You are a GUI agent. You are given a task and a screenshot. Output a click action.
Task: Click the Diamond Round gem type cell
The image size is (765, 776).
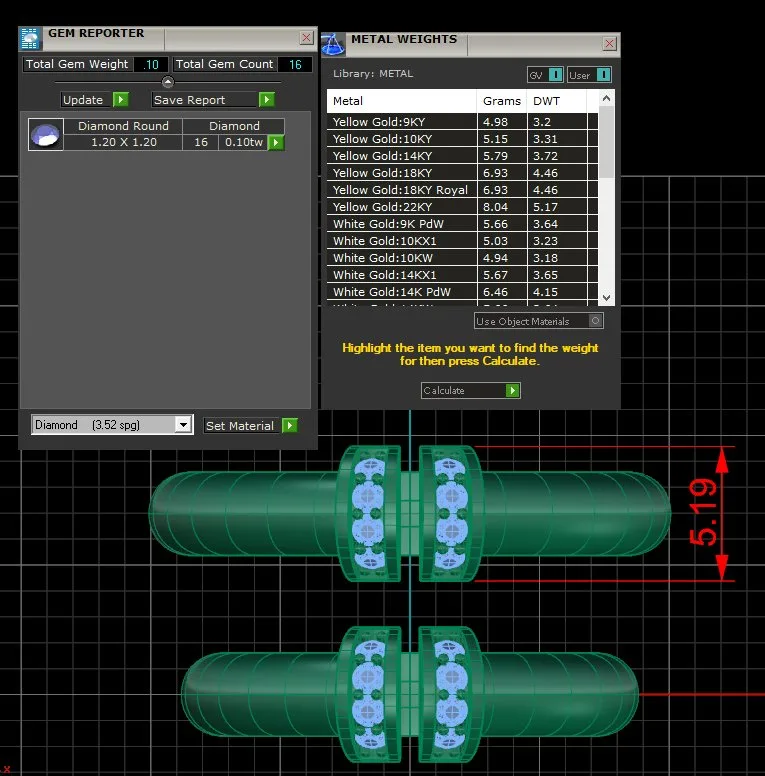(x=123, y=126)
